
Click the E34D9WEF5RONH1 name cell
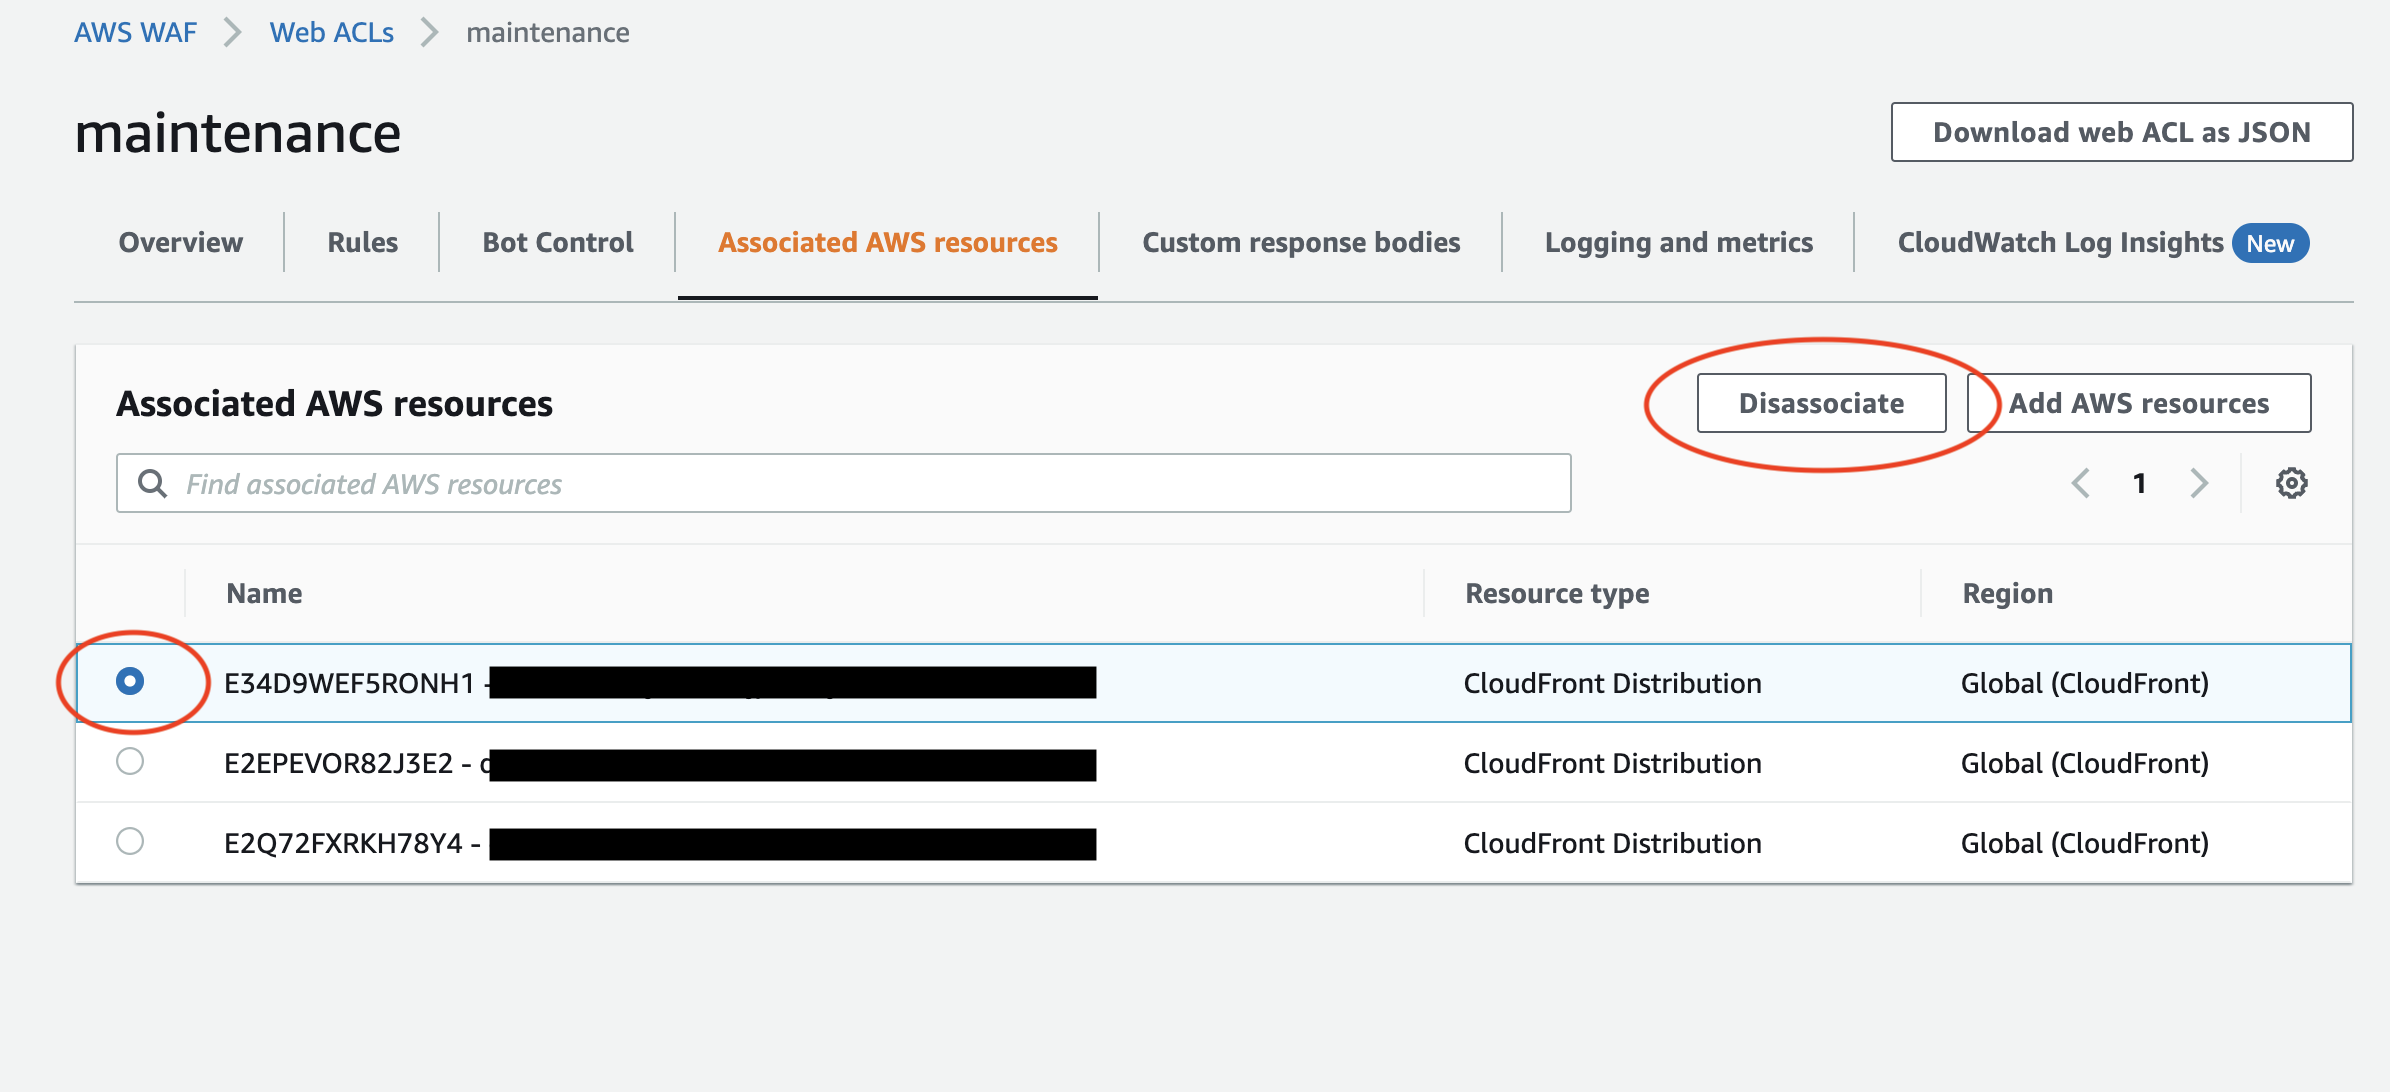(x=660, y=683)
